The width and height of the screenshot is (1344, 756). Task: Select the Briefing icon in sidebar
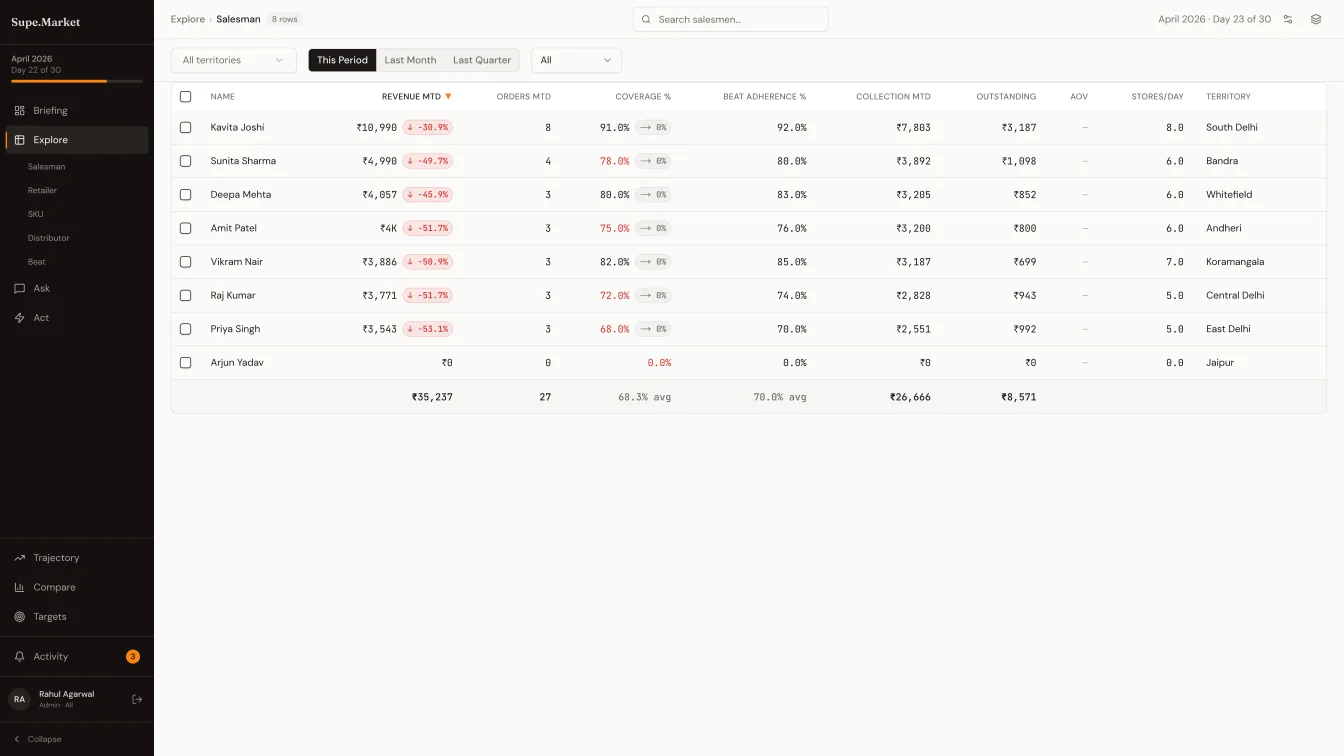point(19,110)
